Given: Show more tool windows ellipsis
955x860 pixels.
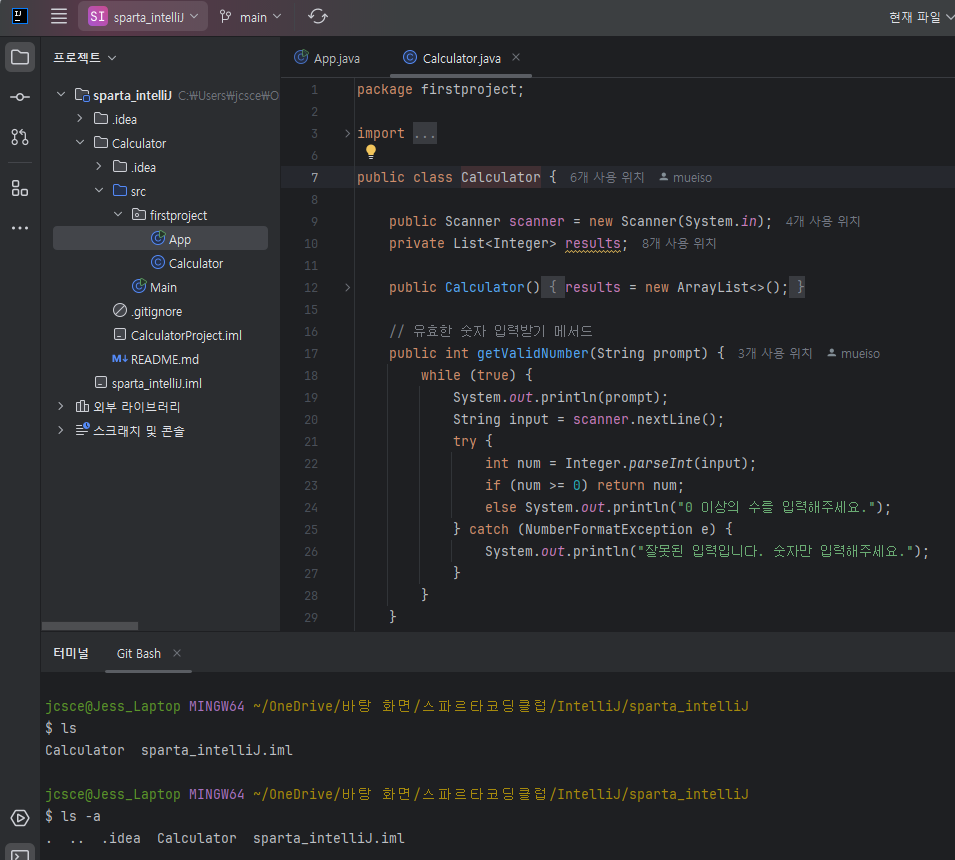Looking at the screenshot, I should (x=20, y=228).
